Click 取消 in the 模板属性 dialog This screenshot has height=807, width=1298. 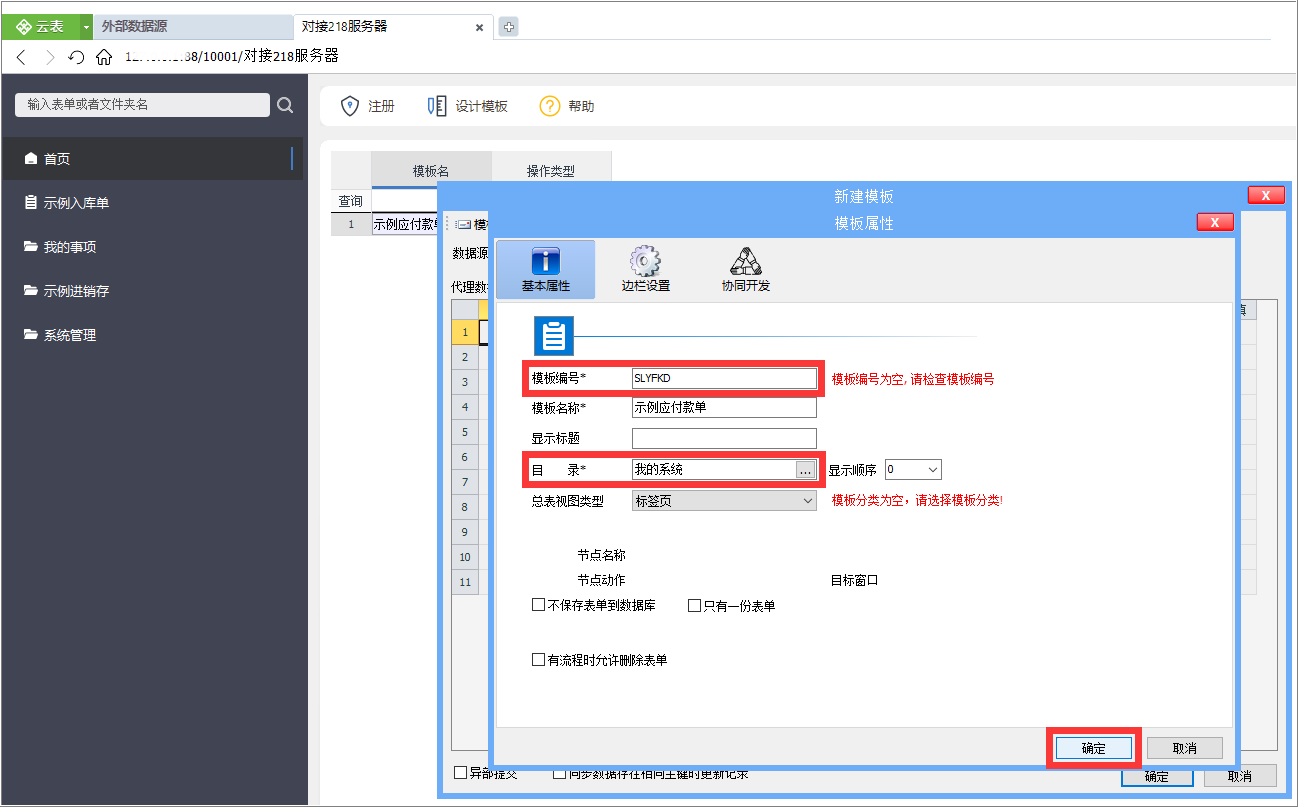click(1185, 748)
